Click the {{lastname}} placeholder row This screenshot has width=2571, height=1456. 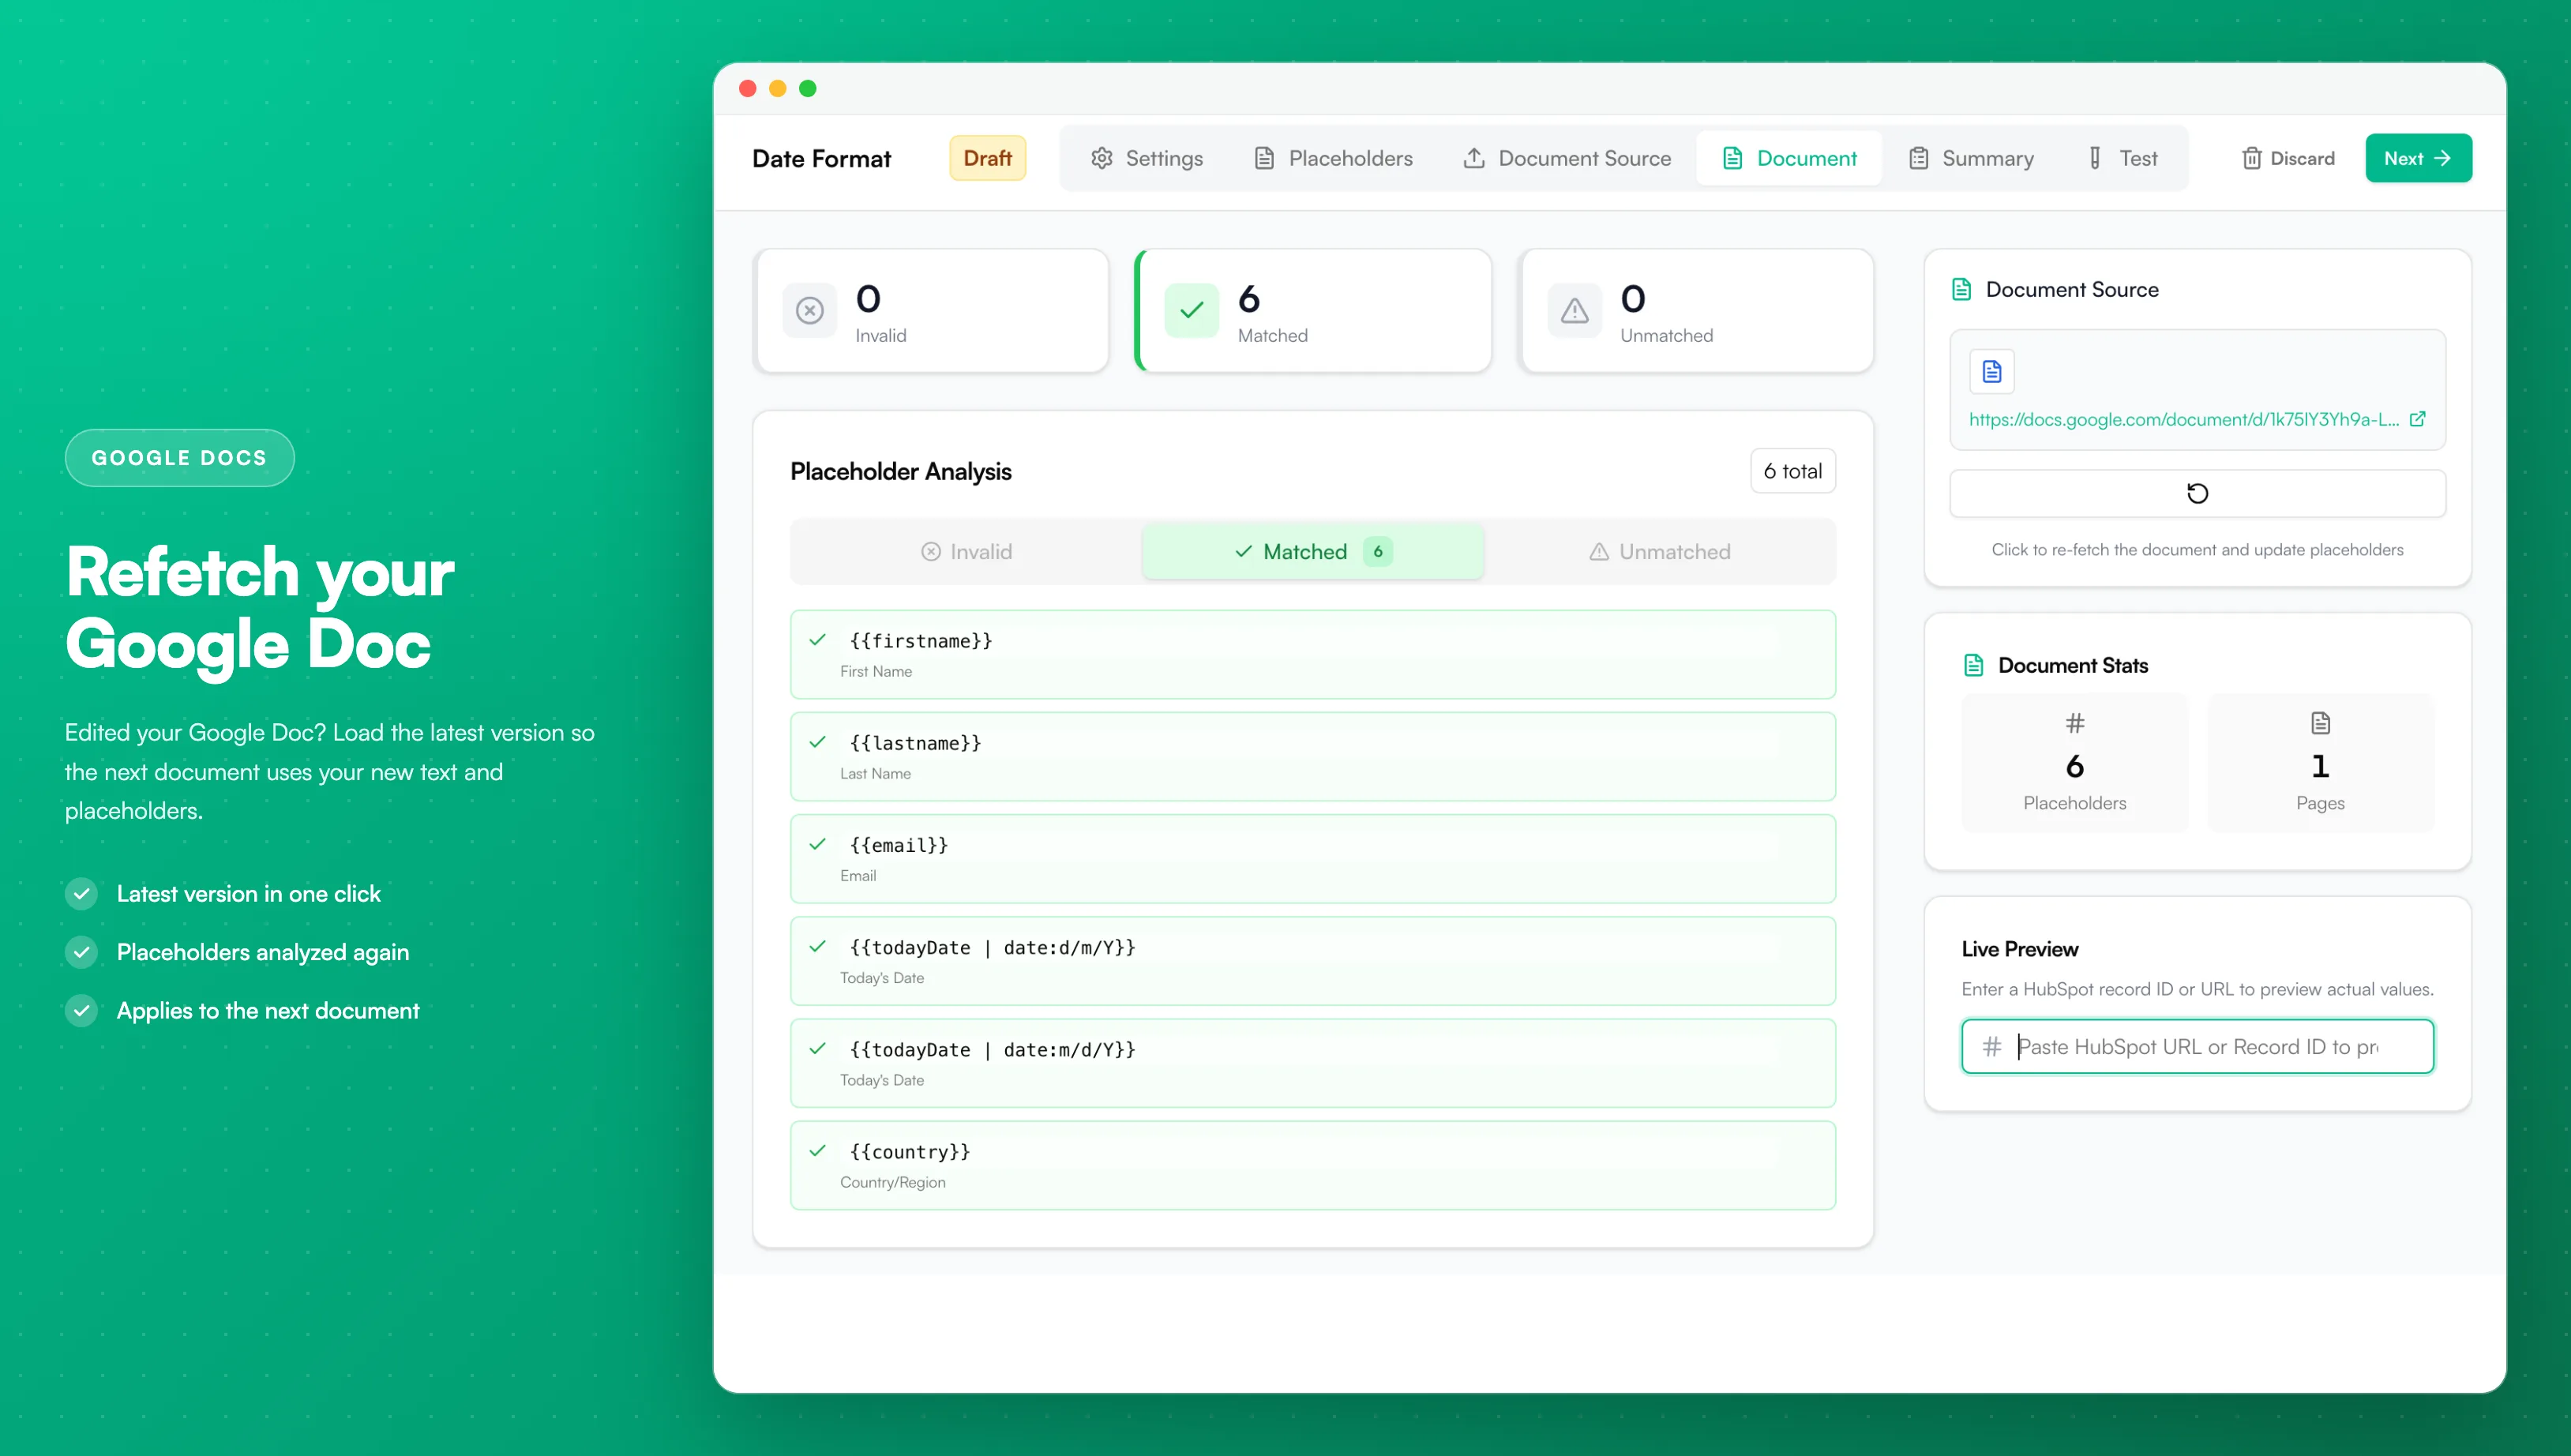click(x=1312, y=757)
